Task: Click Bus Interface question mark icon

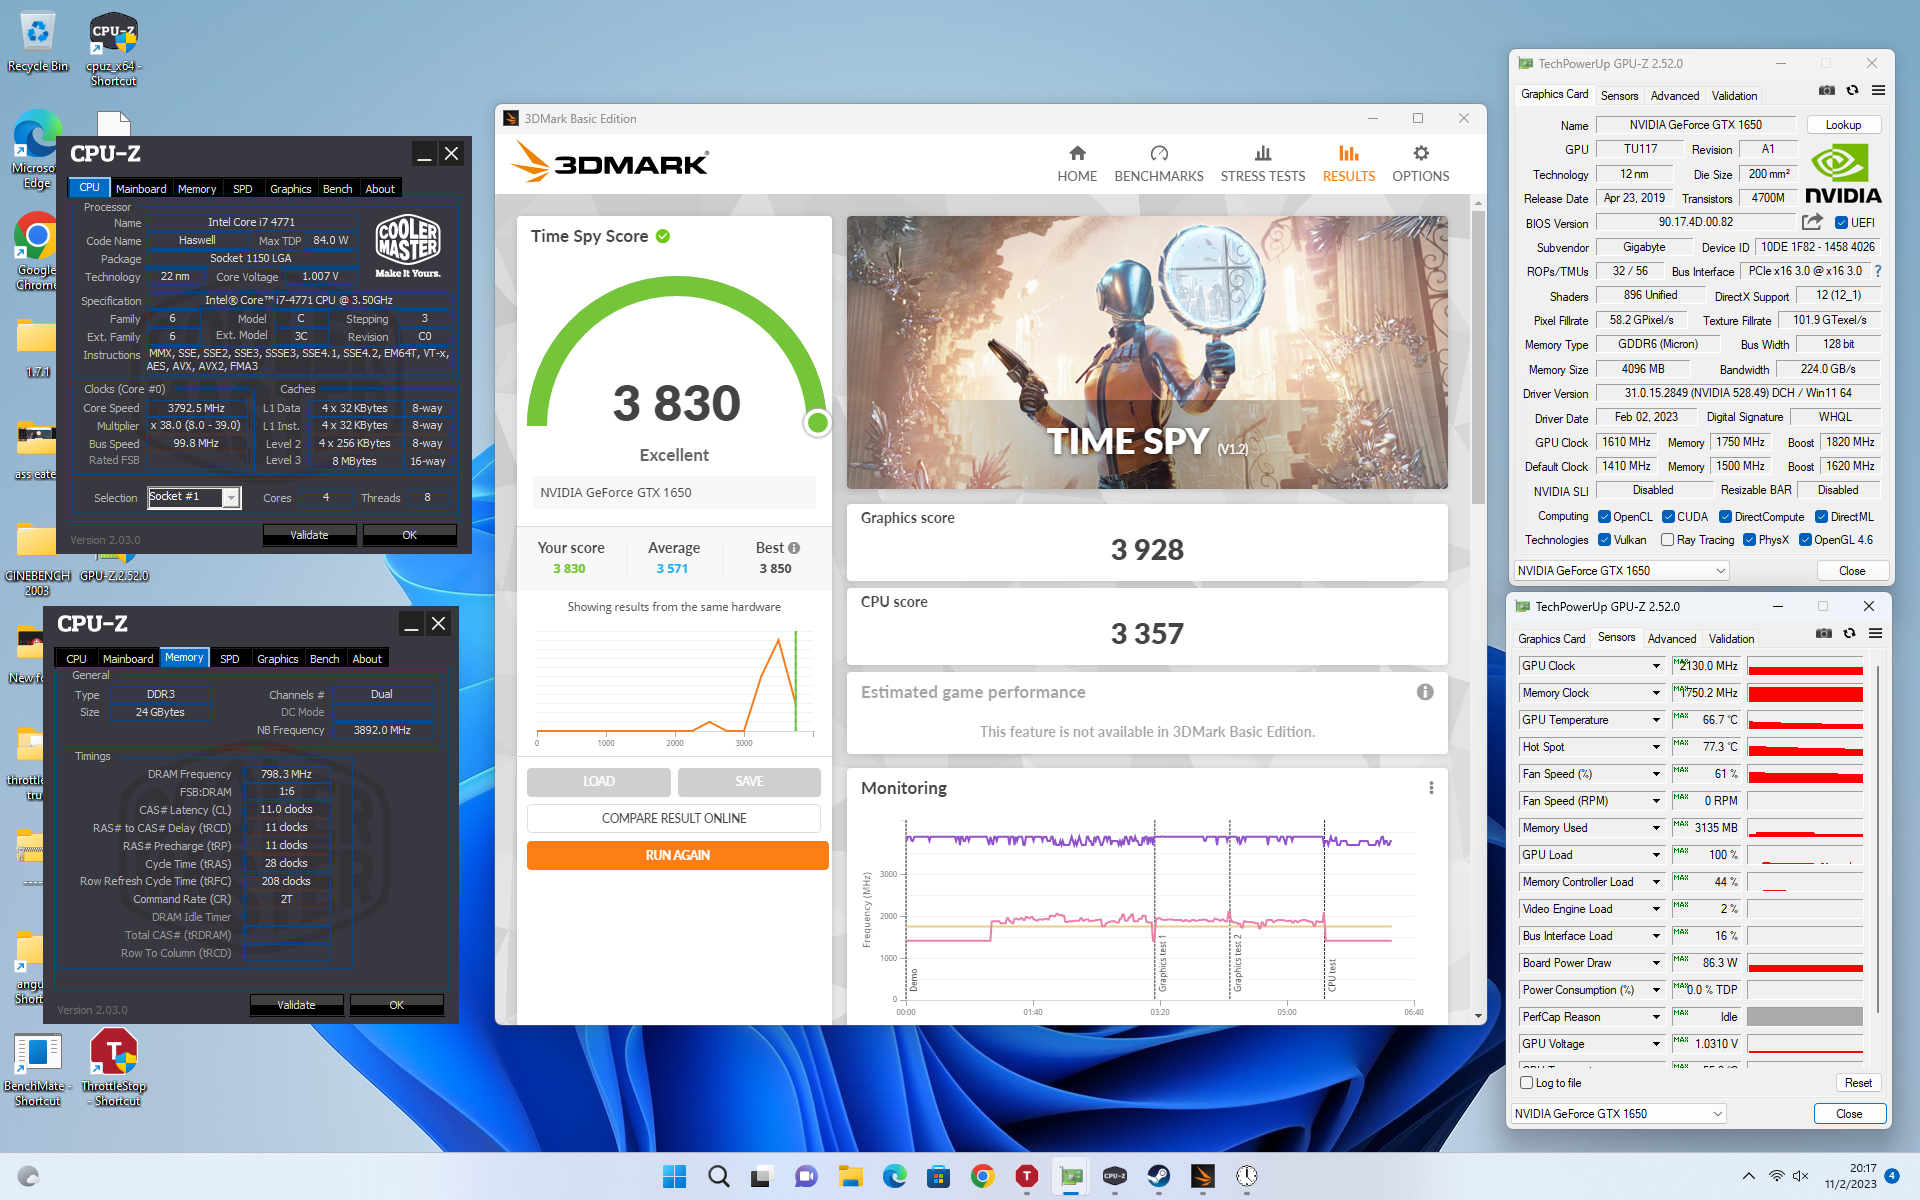Action: (1877, 271)
